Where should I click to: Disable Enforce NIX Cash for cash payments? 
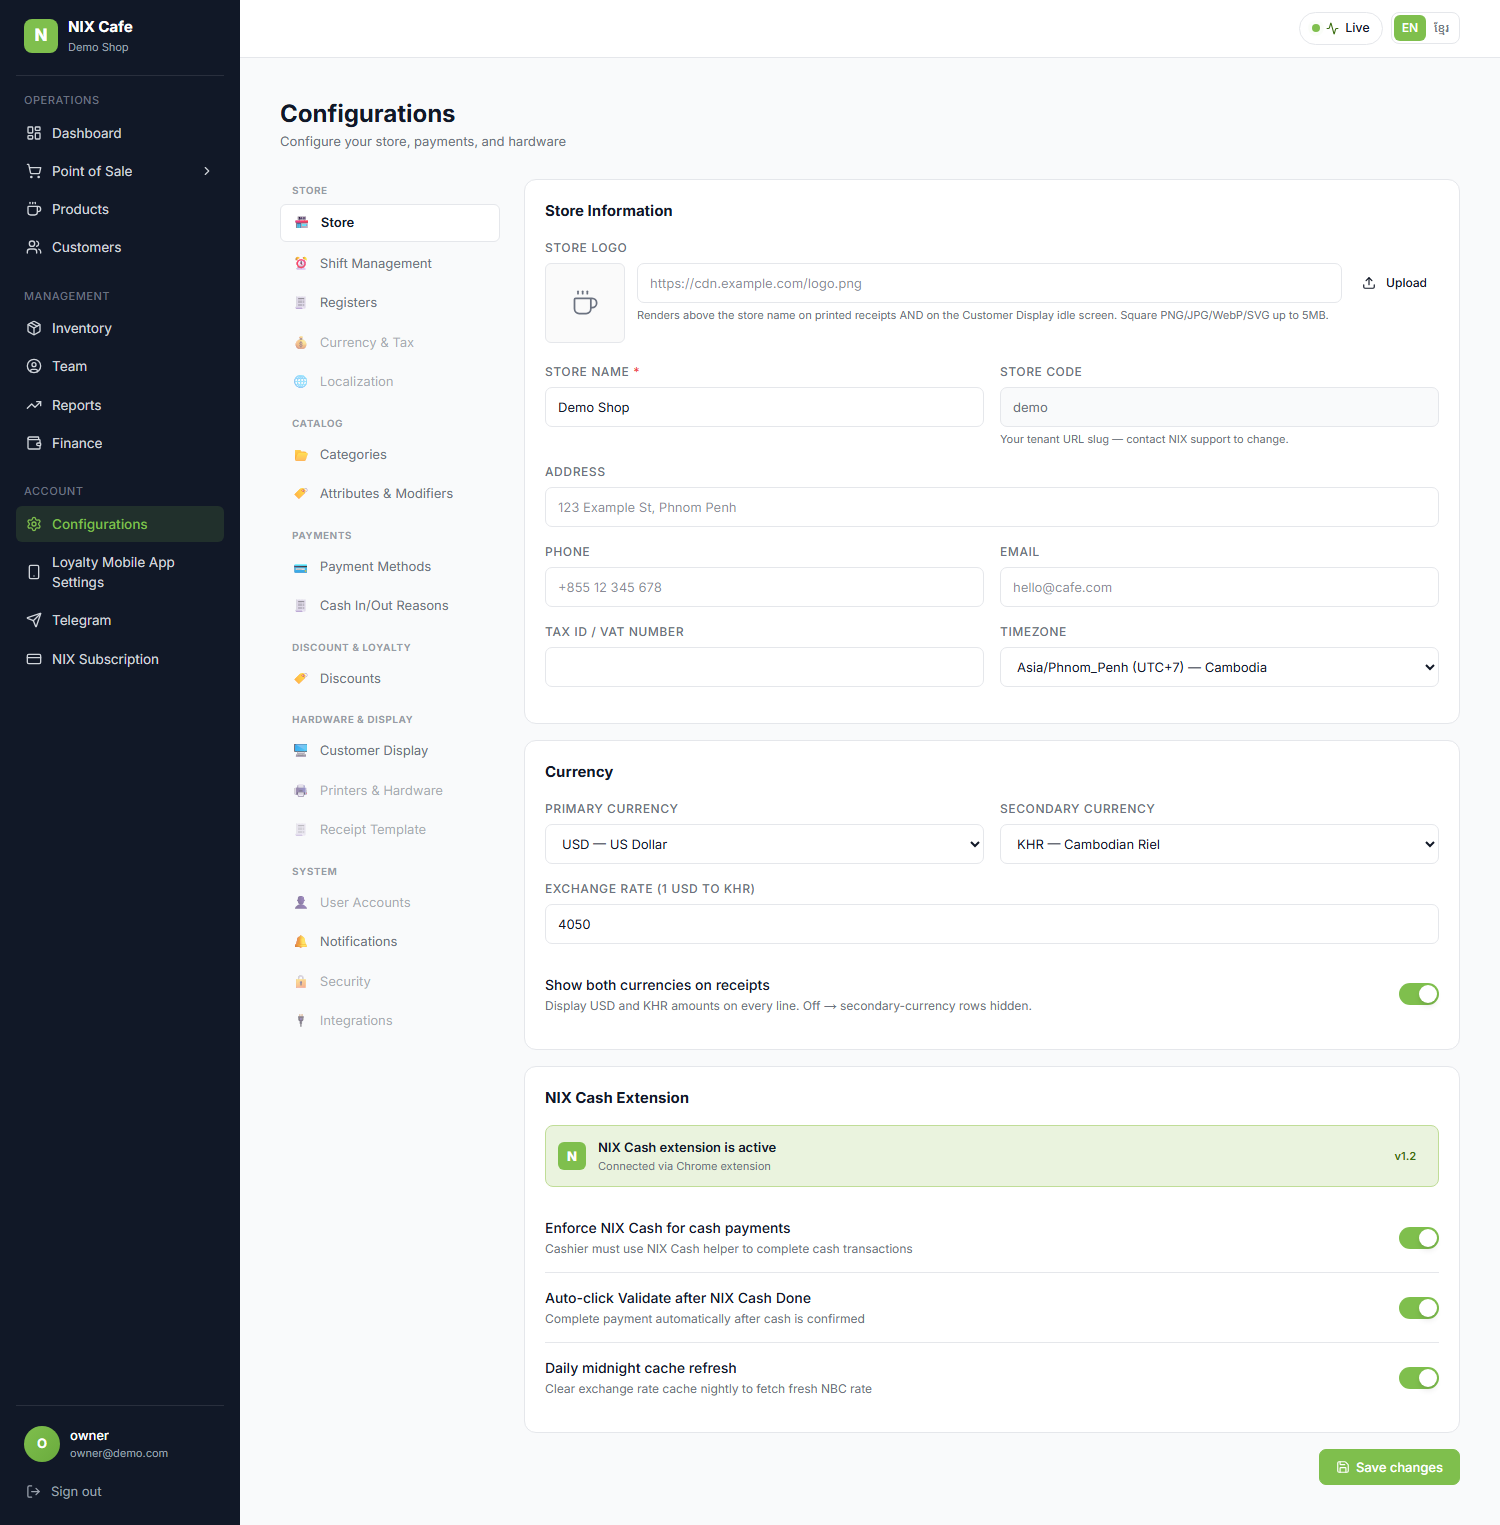pos(1418,1238)
